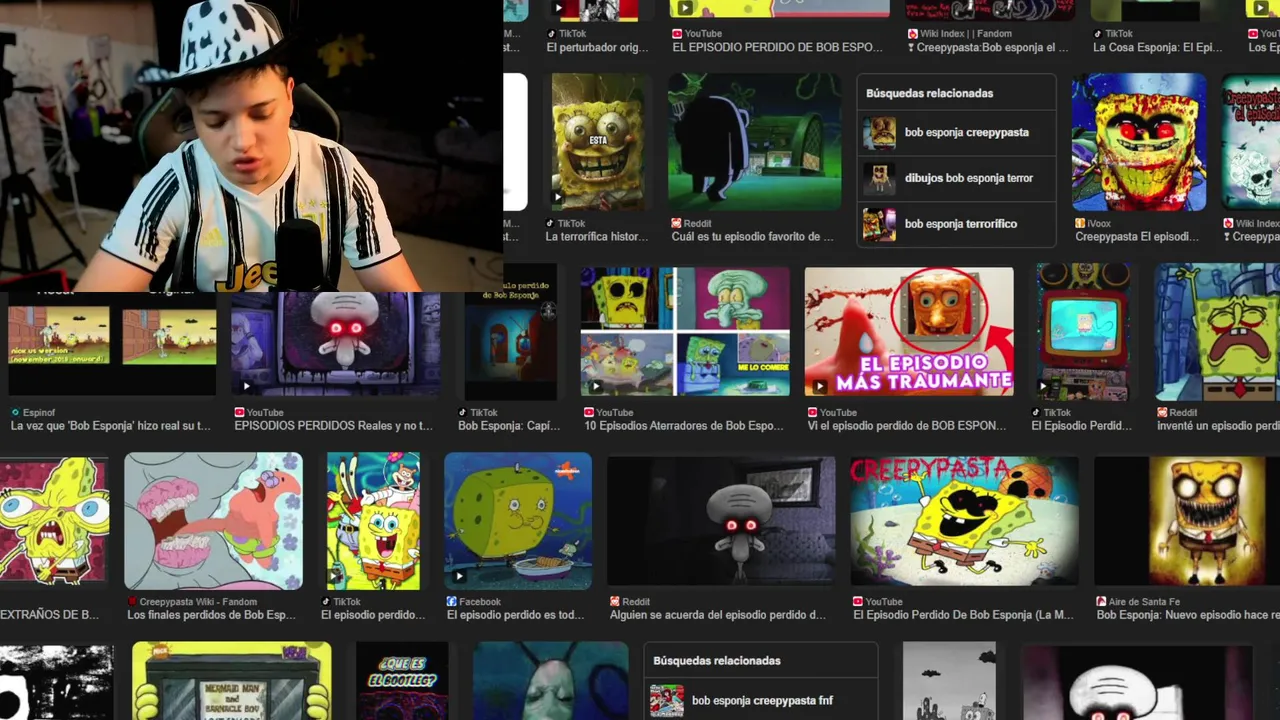Click Facebook favicon above 'El episodio perdido es tod...'
This screenshot has height=720, width=1280.
coord(452,602)
